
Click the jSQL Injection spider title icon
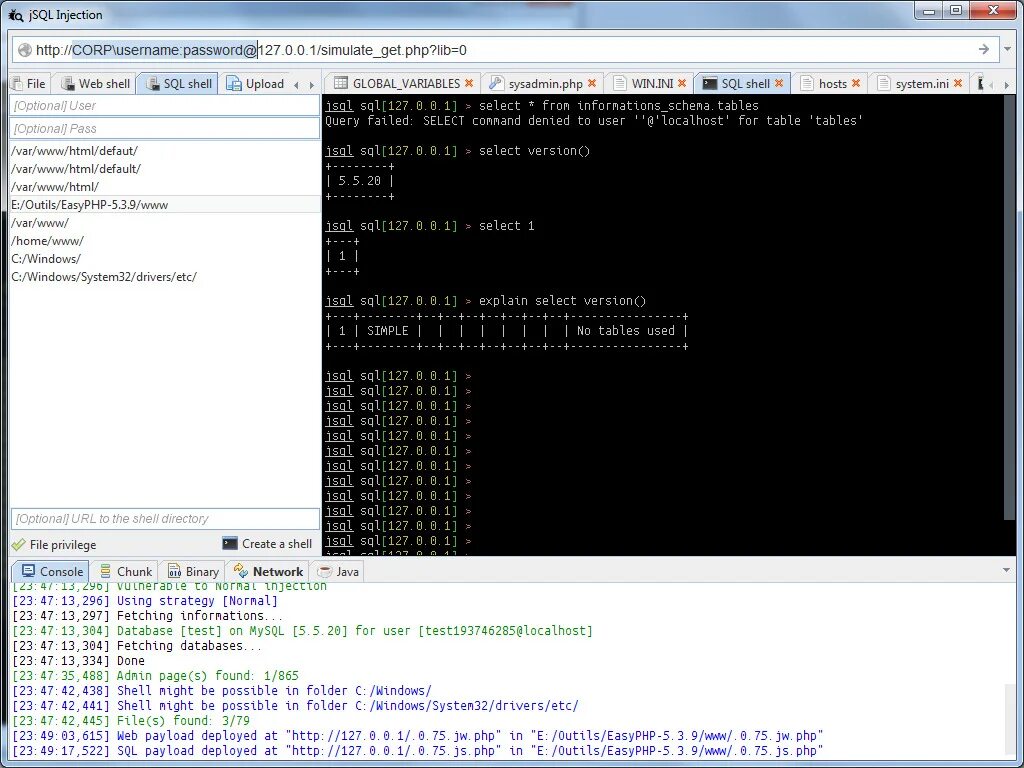click(16, 14)
